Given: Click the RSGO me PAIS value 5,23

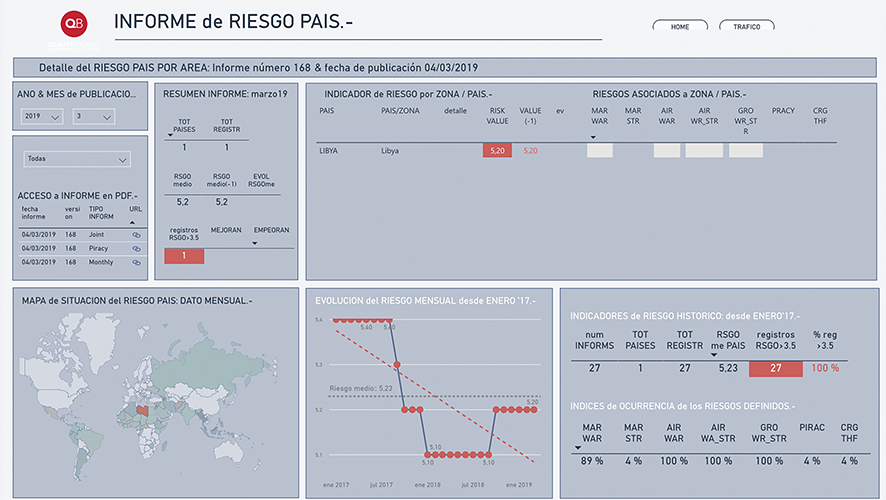Looking at the screenshot, I should pos(728,368).
